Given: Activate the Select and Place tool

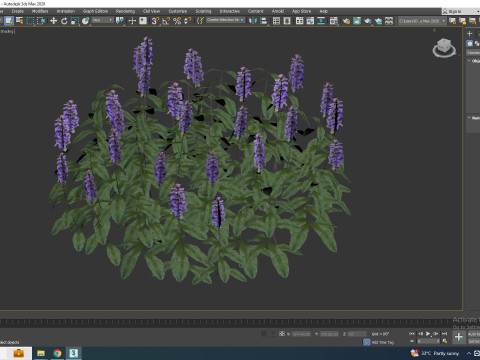Looking at the screenshot, I should [85, 21].
